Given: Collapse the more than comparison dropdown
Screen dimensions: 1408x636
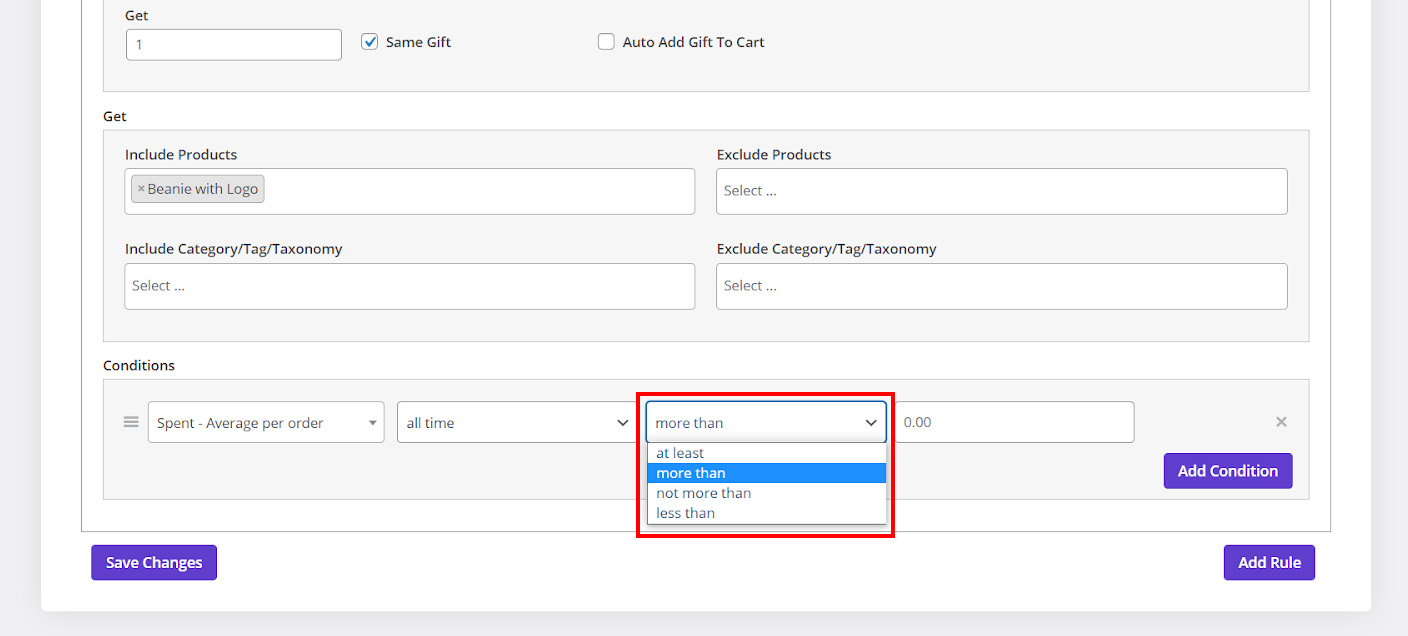Looking at the screenshot, I should (x=765, y=423).
